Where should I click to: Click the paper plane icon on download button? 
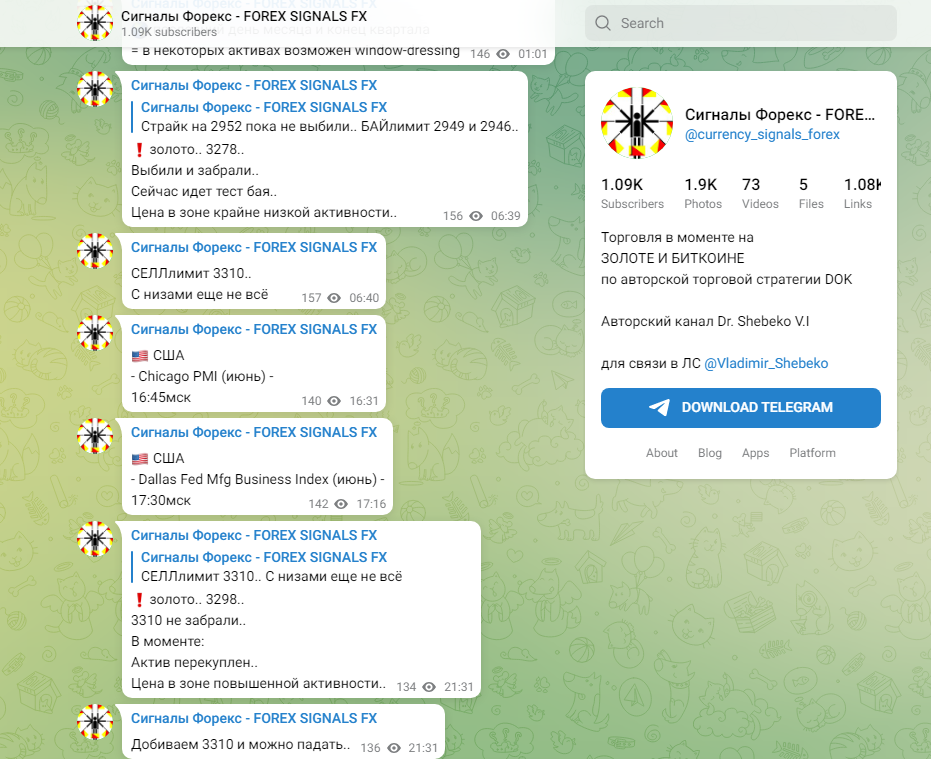click(x=659, y=407)
